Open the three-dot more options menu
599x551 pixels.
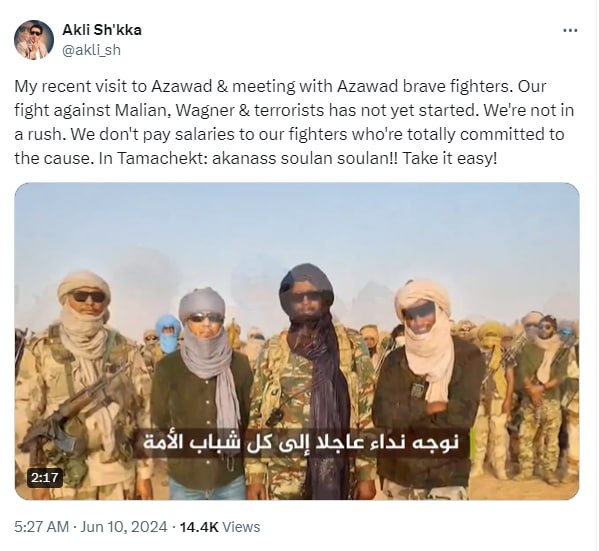click(570, 30)
